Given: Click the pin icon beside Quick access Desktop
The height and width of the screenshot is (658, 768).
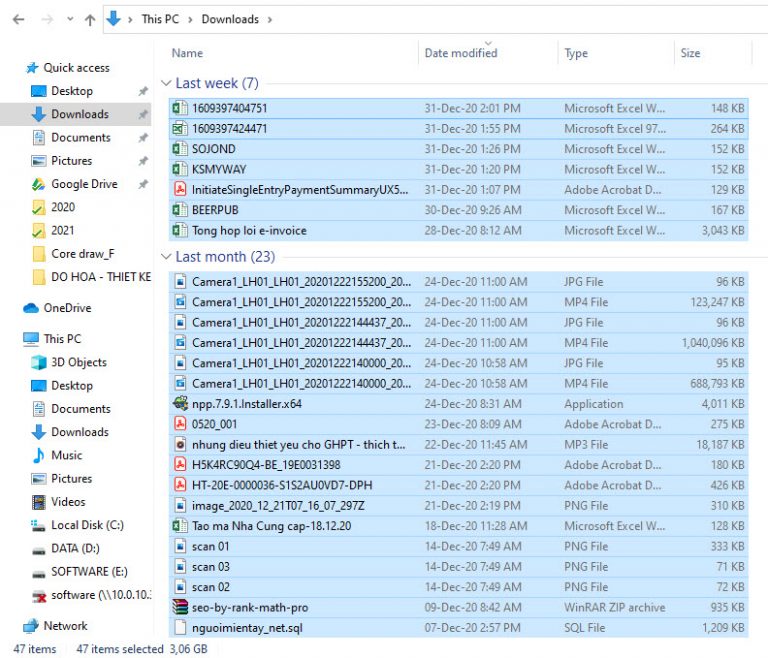Looking at the screenshot, I should (143, 91).
